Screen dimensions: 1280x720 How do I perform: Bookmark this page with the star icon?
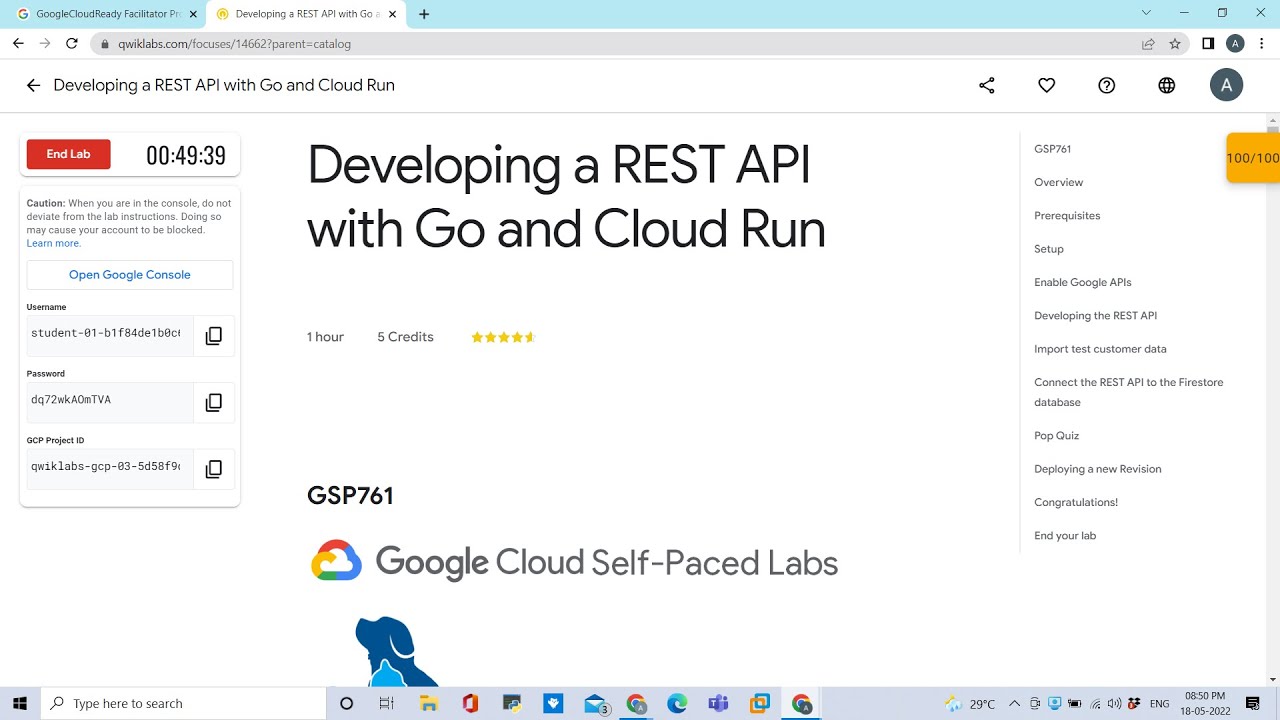[1175, 44]
